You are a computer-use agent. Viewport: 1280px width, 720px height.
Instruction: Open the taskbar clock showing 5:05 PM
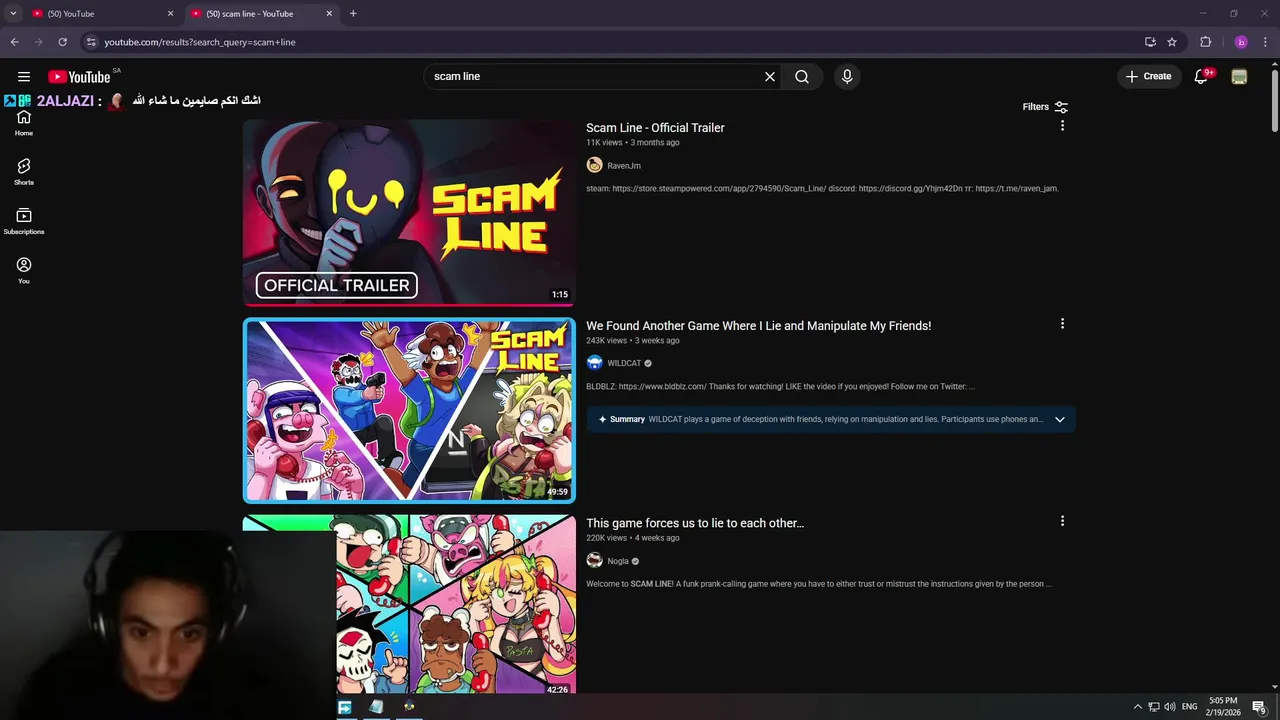point(1223,707)
